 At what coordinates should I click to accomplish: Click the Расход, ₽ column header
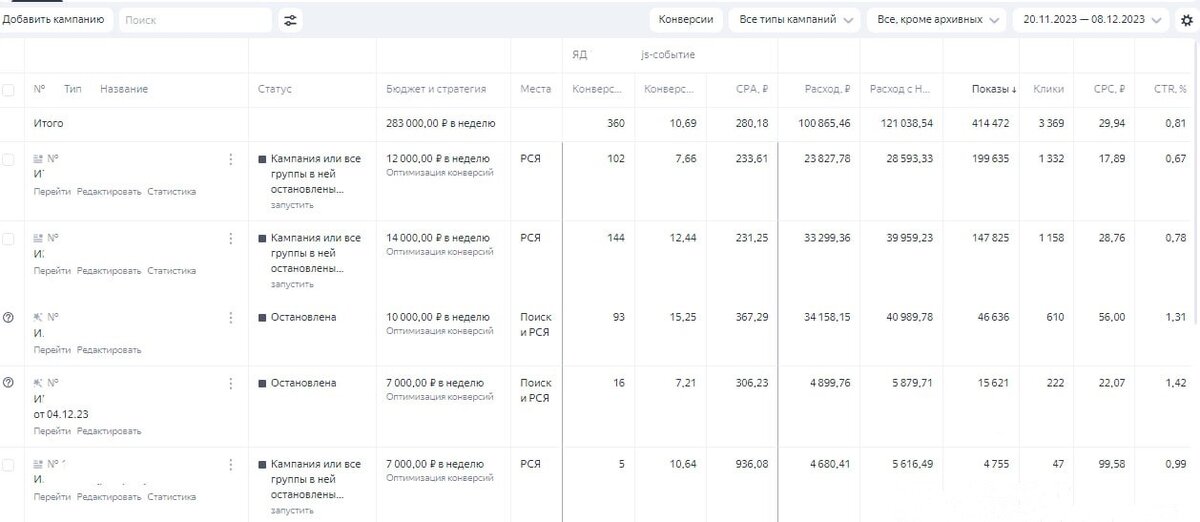(x=827, y=89)
